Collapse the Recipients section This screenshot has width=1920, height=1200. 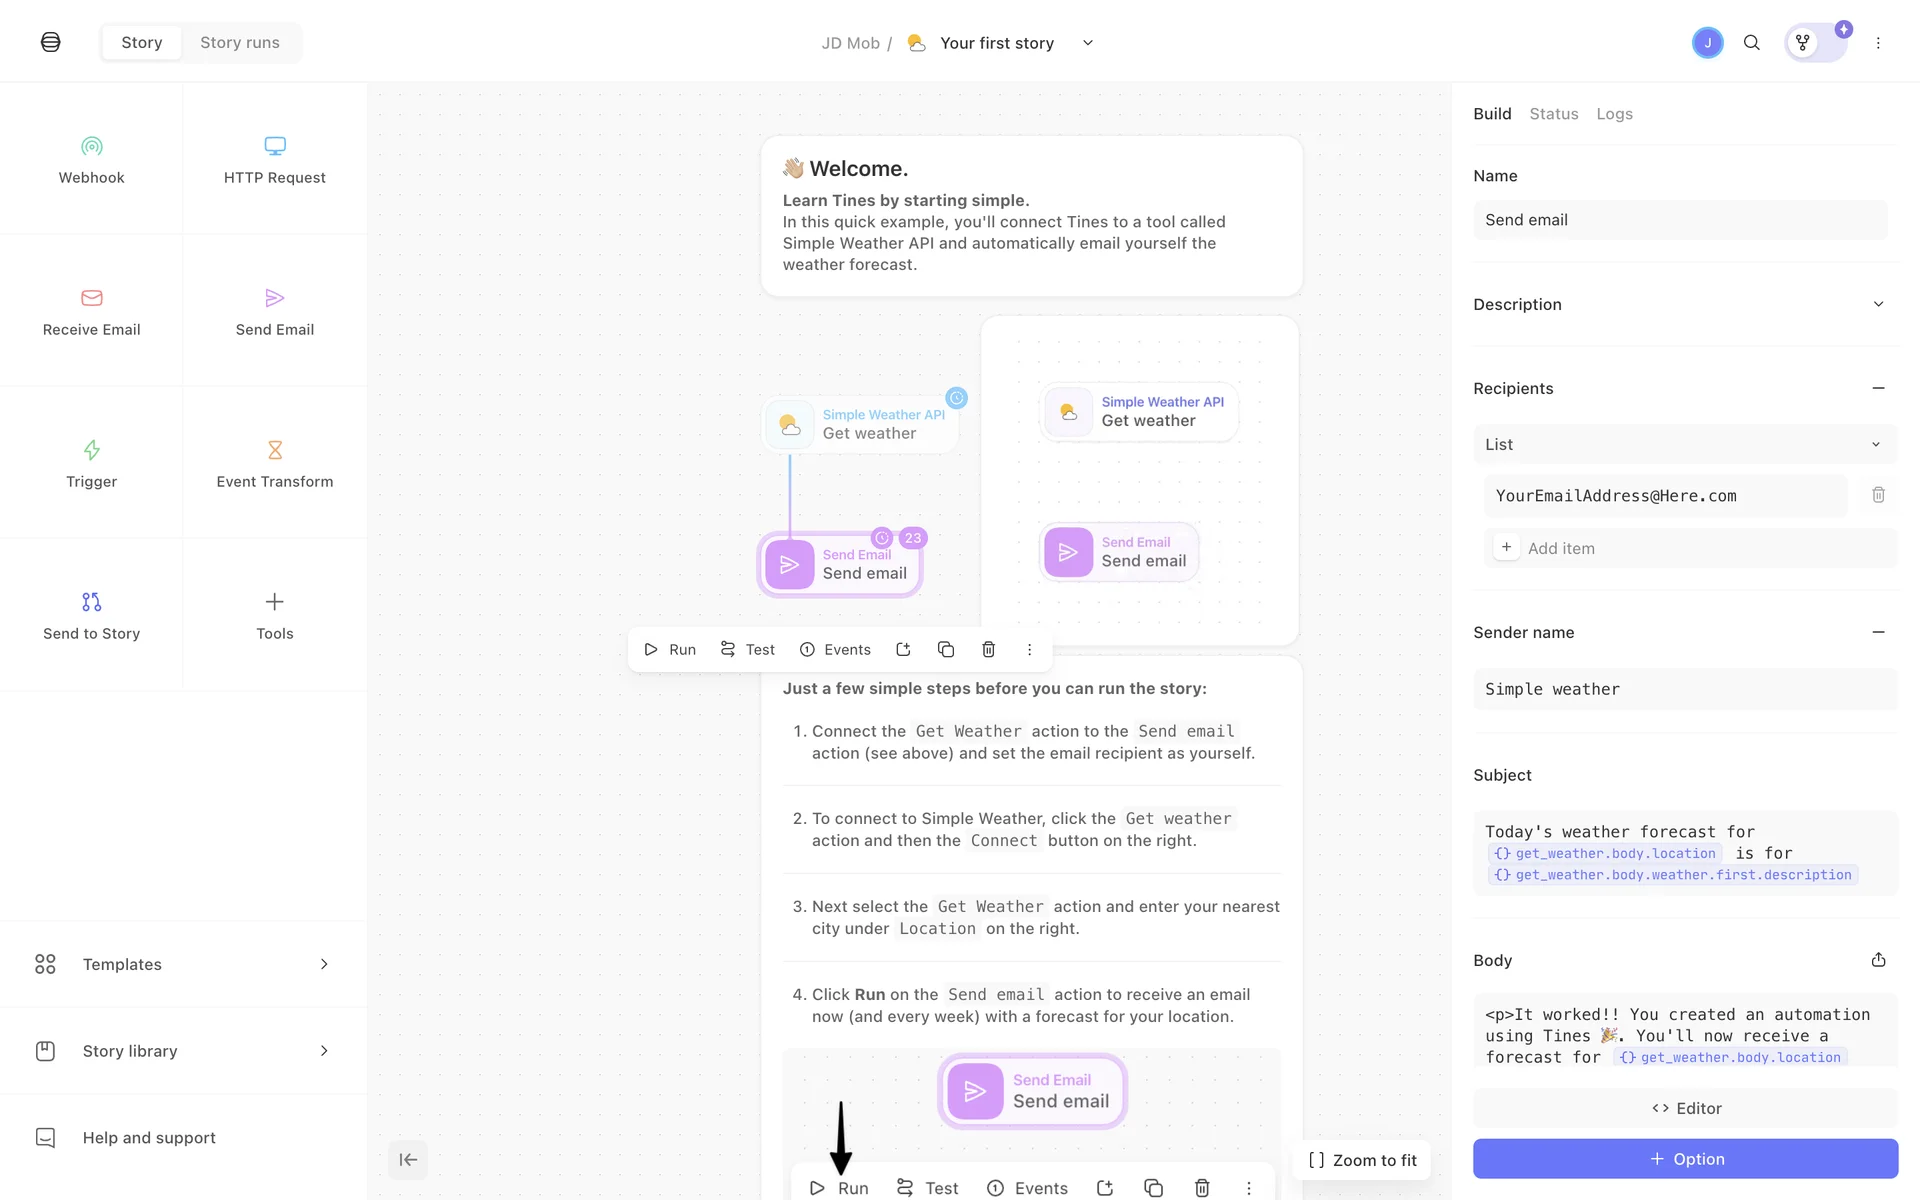pyautogui.click(x=1878, y=388)
